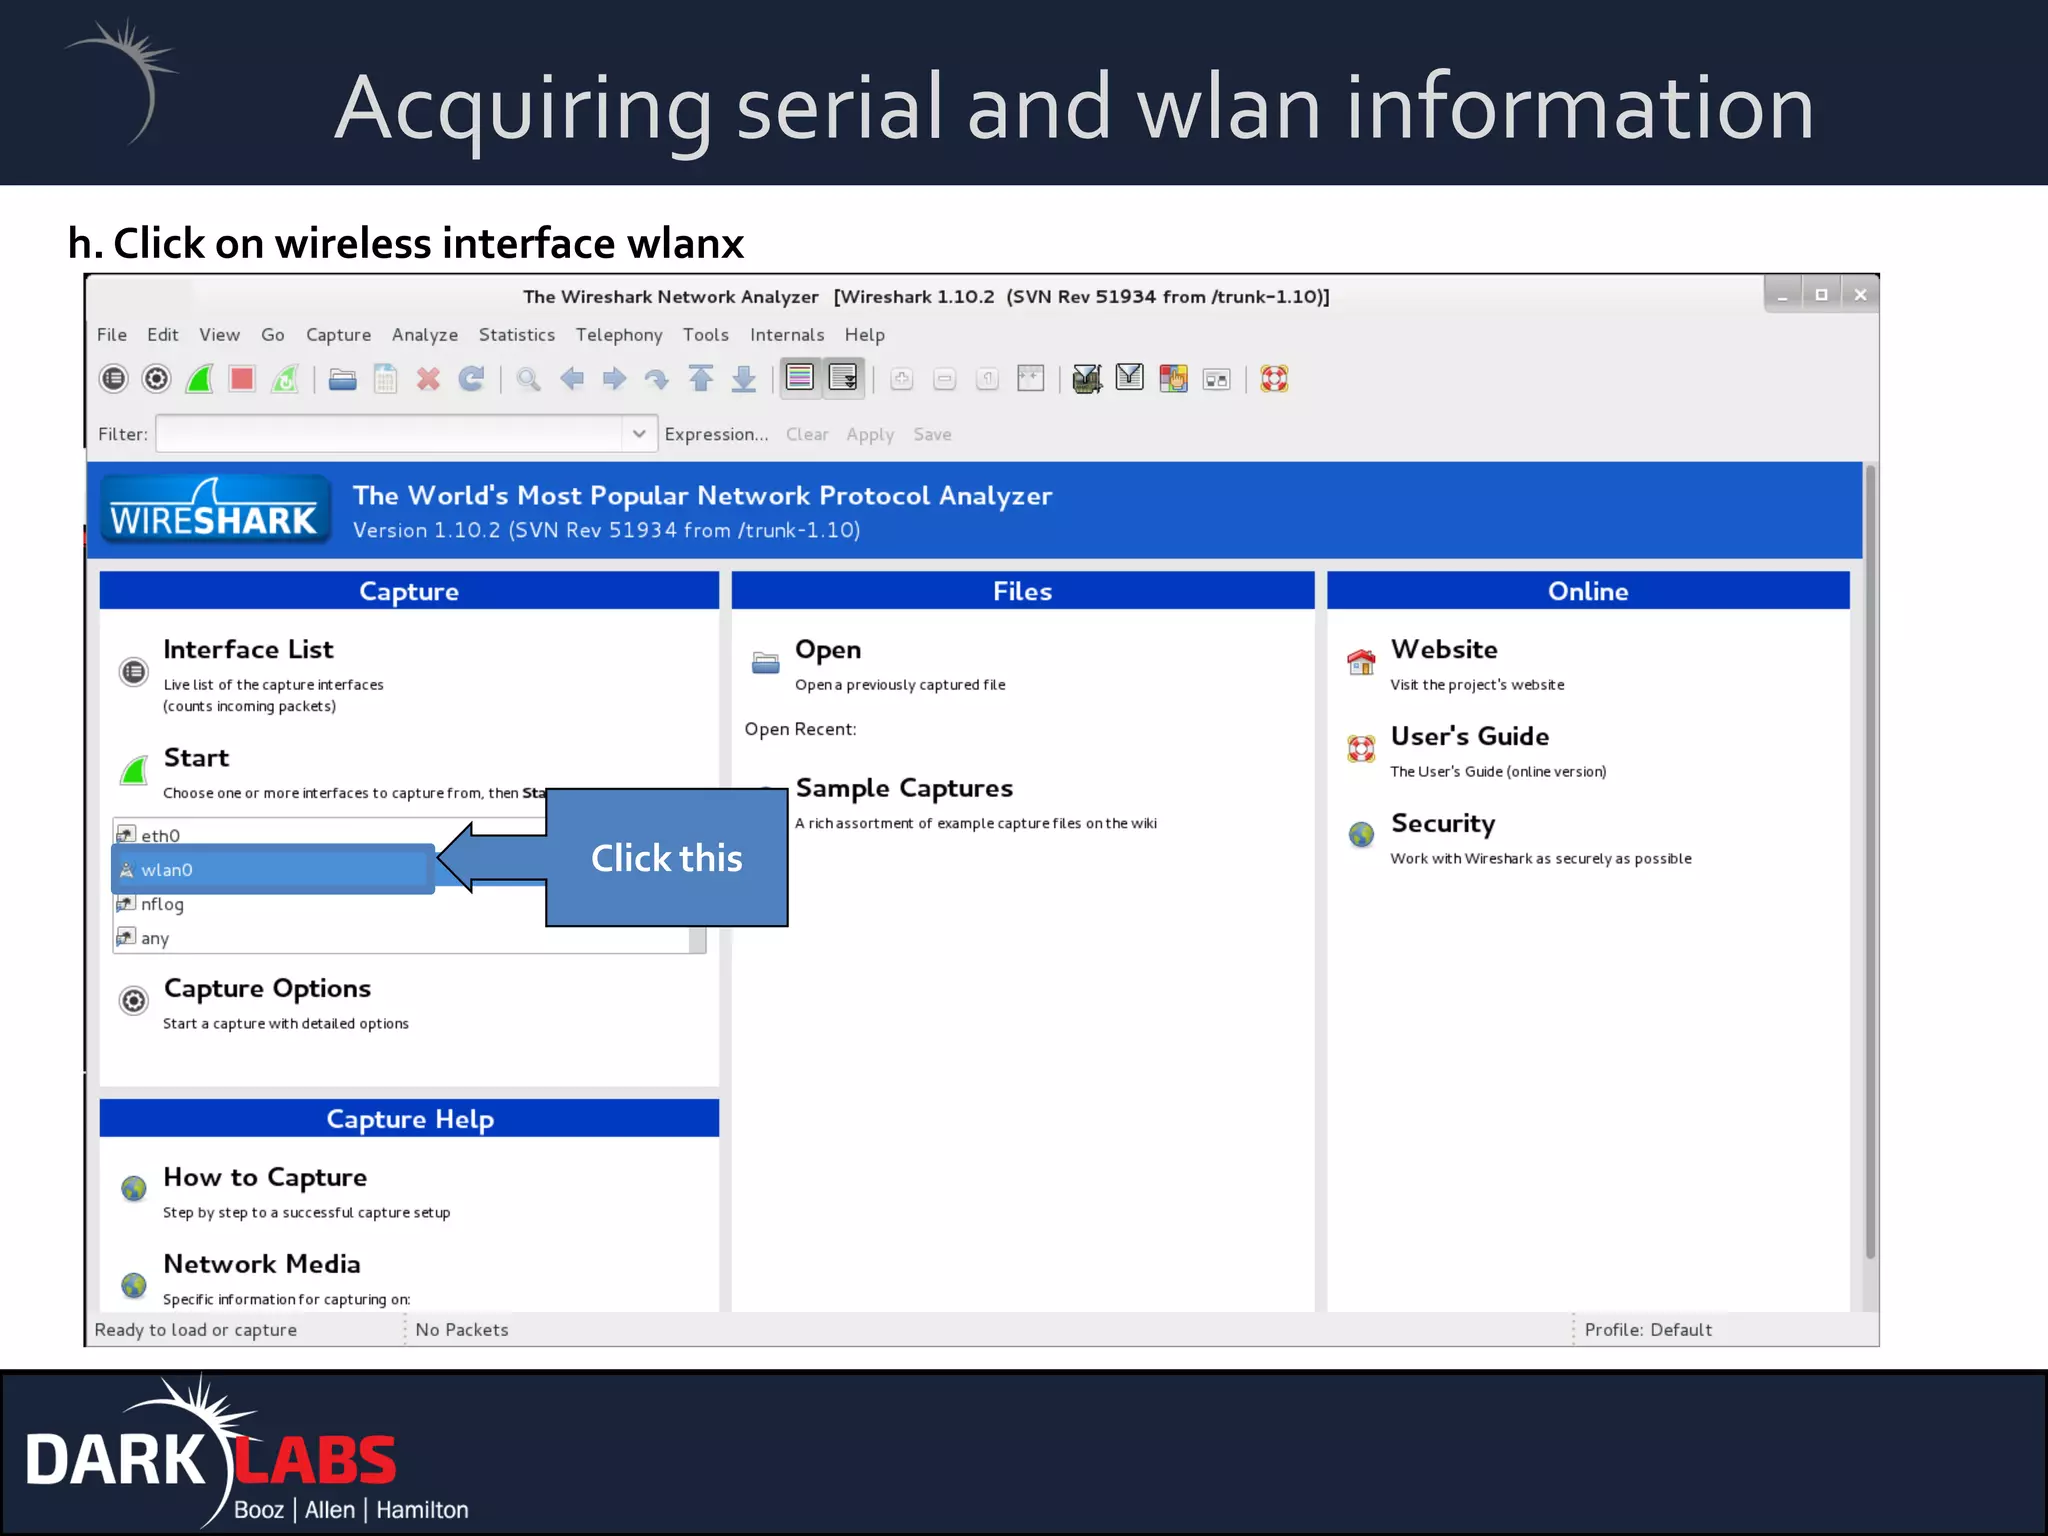
Task: Edit coloring rules toolbar icon
Action: pyautogui.click(x=1173, y=379)
